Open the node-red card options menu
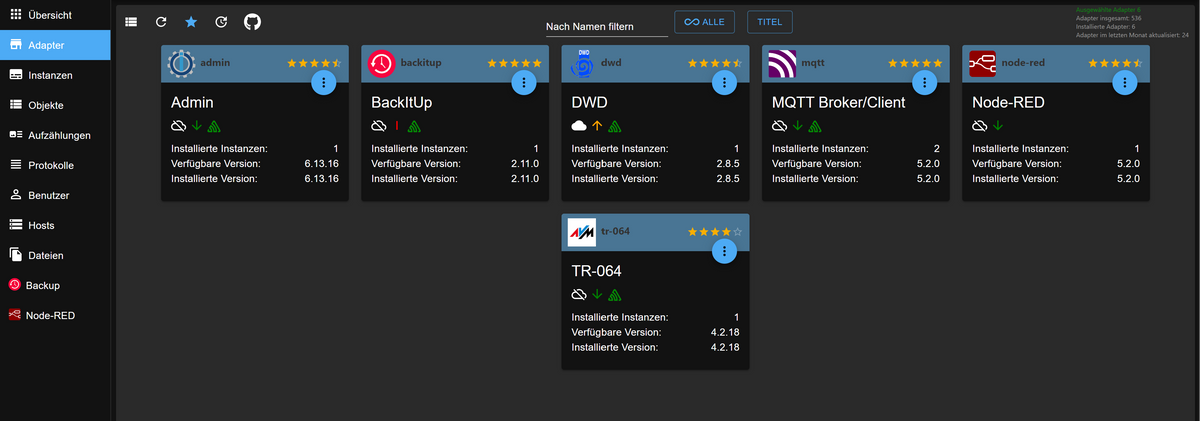Image resolution: width=1200 pixels, height=421 pixels. [x=1124, y=83]
